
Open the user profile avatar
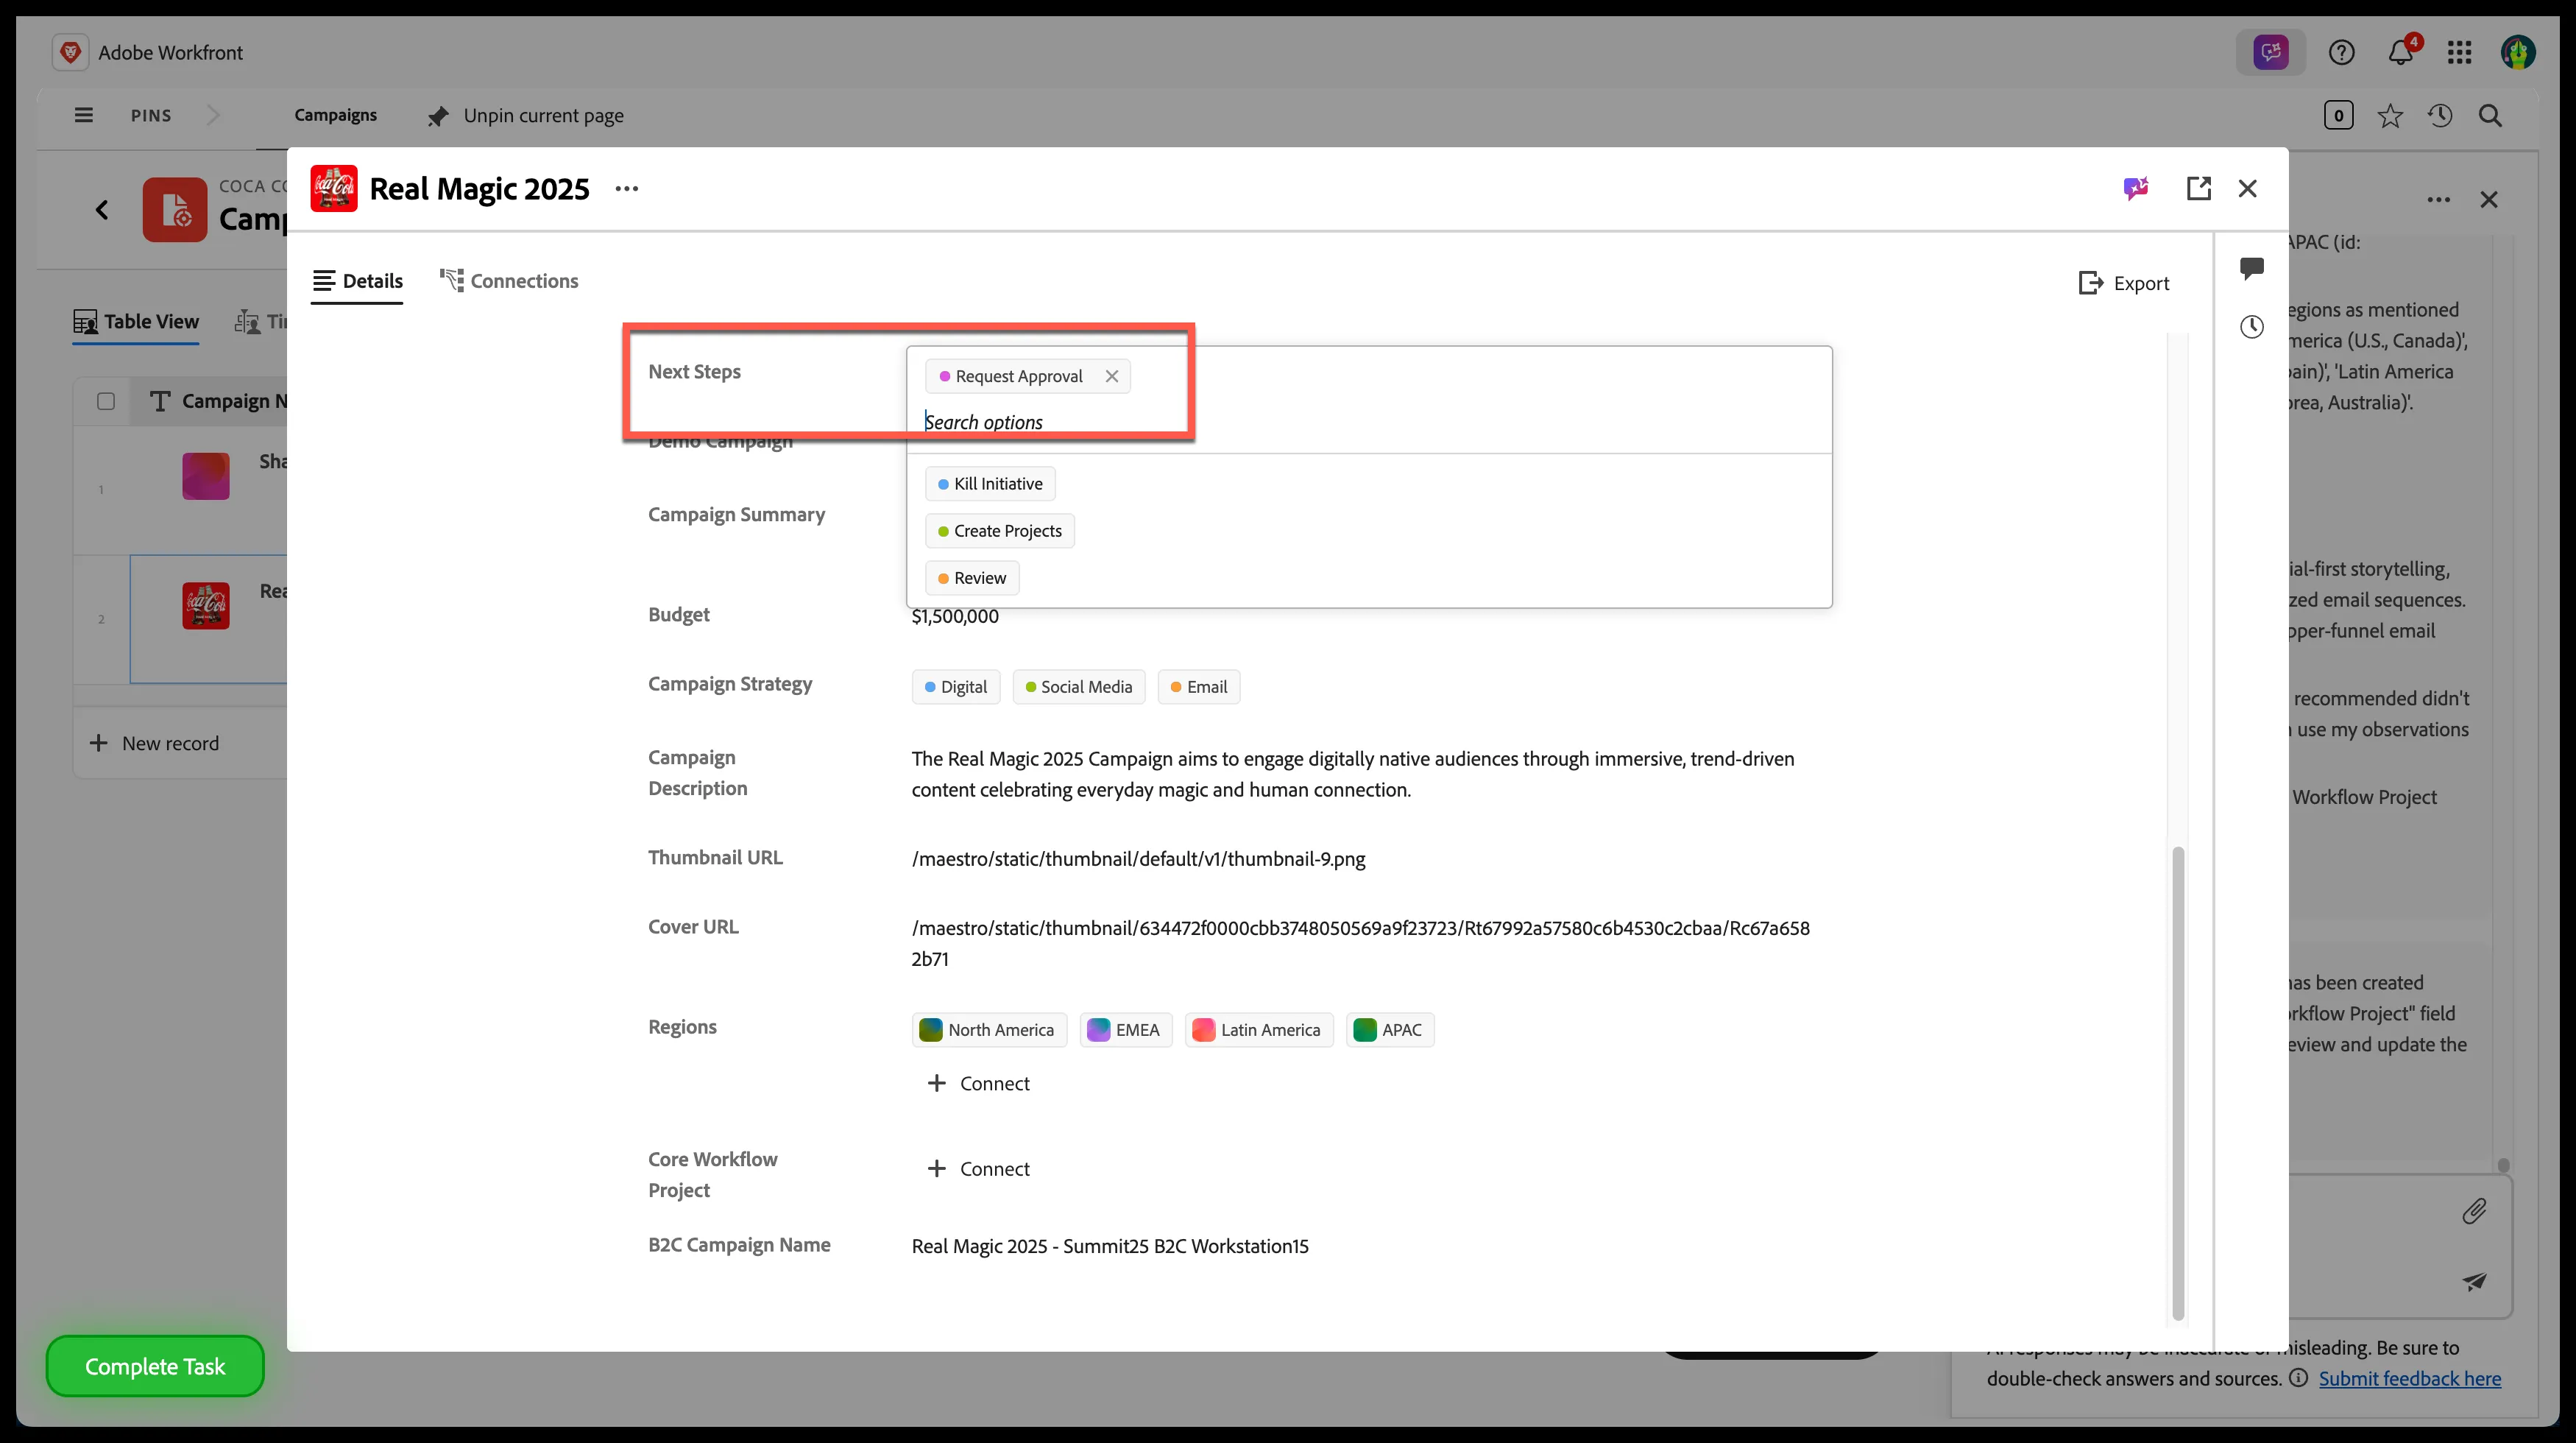pyautogui.click(x=2517, y=52)
